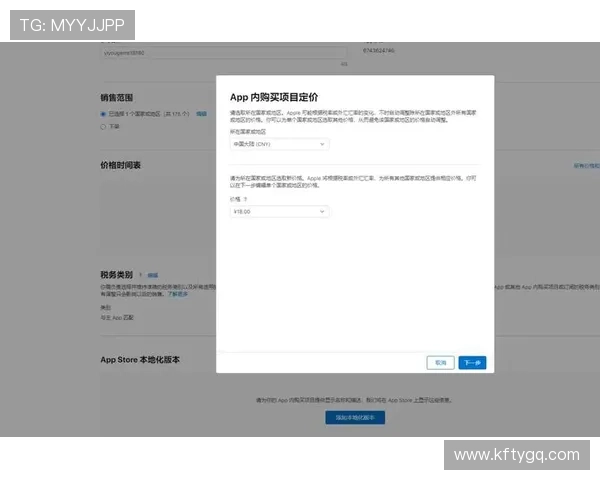
Task: Click 编辑 link beside 税务类别 heading
Action: [x=153, y=275]
